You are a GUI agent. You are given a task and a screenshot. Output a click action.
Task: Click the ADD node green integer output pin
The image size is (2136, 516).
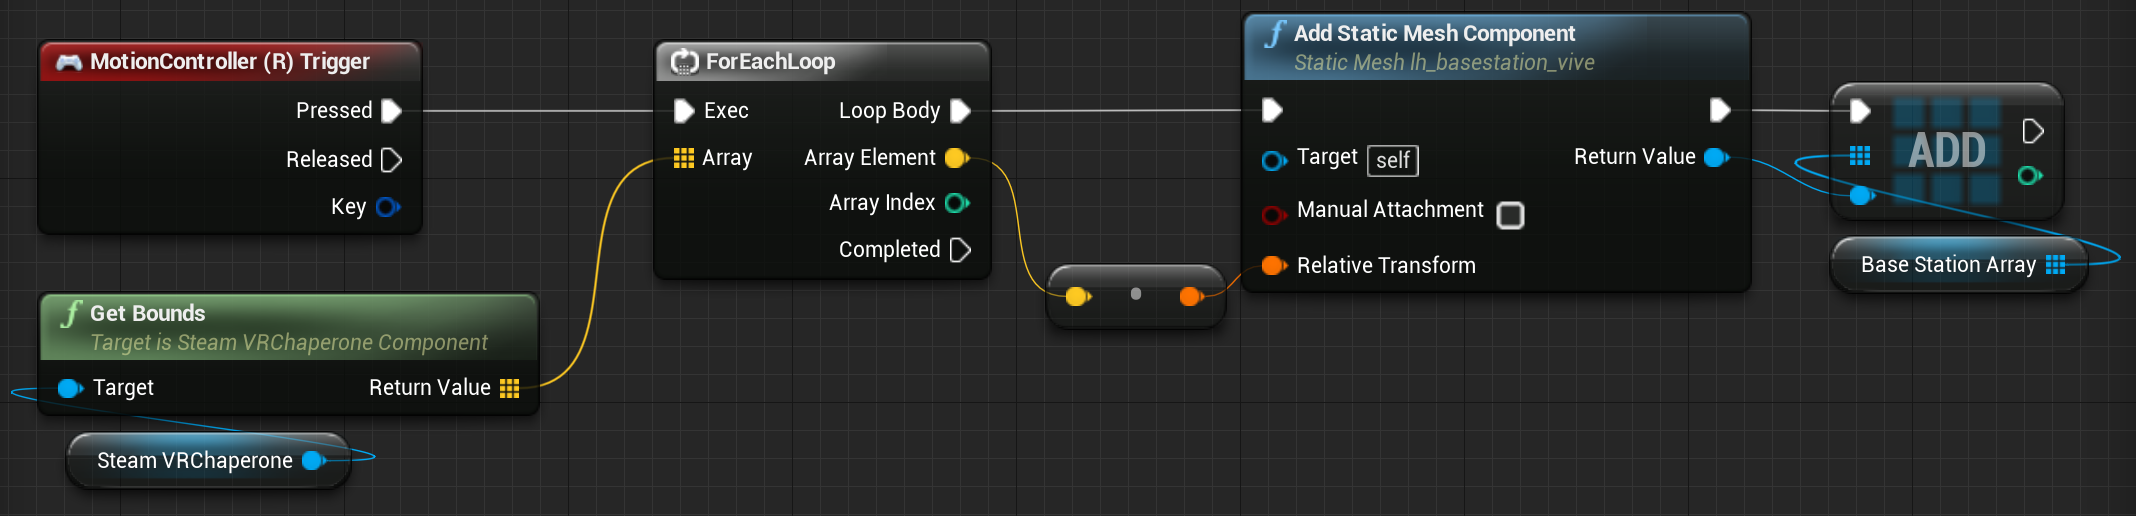point(2030,176)
